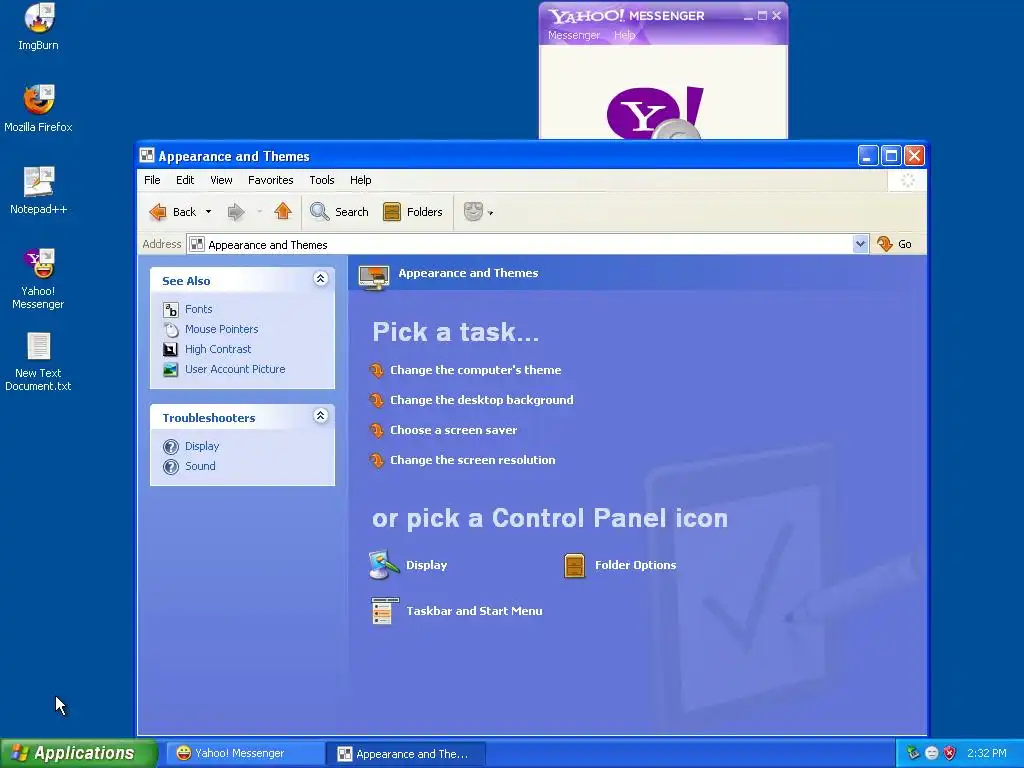Go up one level with the Up icon

[283, 211]
